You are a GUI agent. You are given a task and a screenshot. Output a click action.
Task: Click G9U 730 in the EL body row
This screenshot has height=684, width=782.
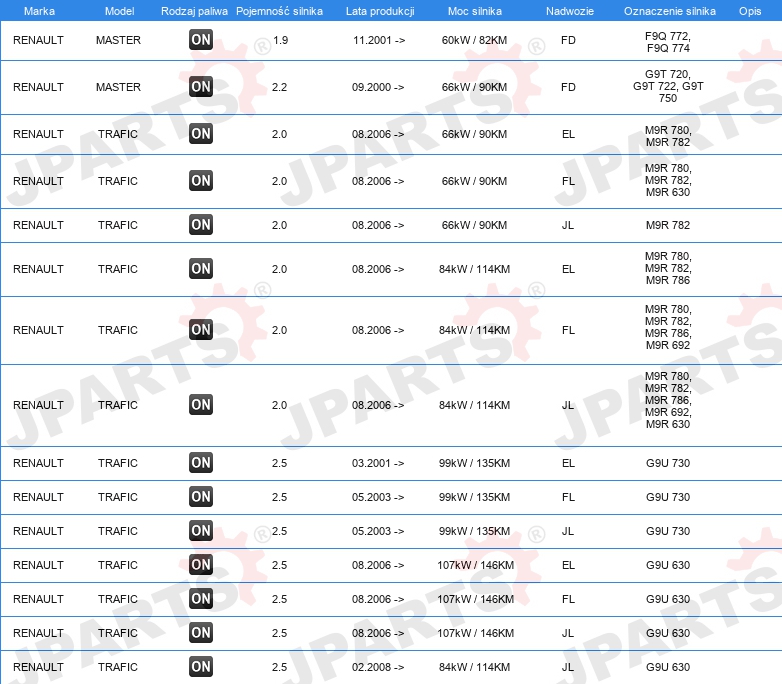tap(668, 463)
